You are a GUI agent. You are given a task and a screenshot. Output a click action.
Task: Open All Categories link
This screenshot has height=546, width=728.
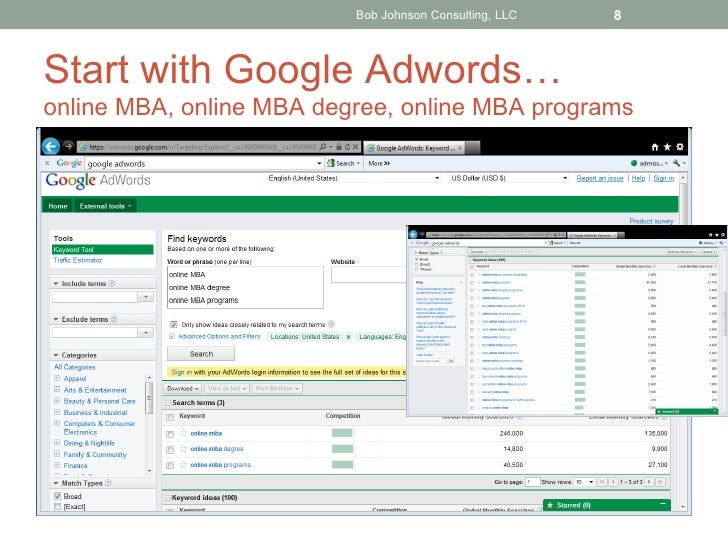[74, 367]
